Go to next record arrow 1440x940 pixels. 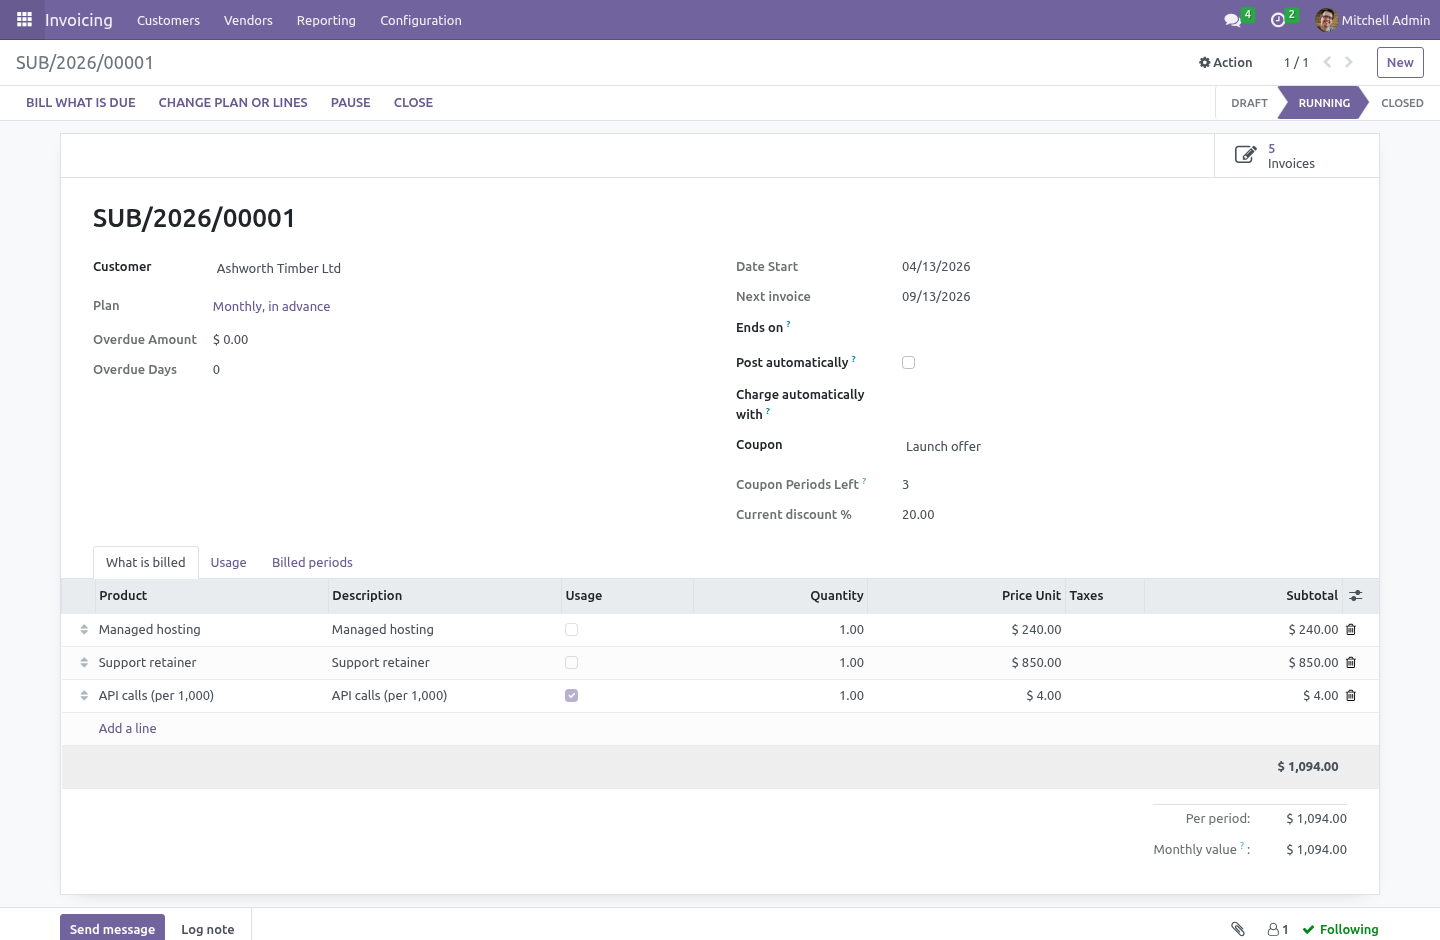1349,62
